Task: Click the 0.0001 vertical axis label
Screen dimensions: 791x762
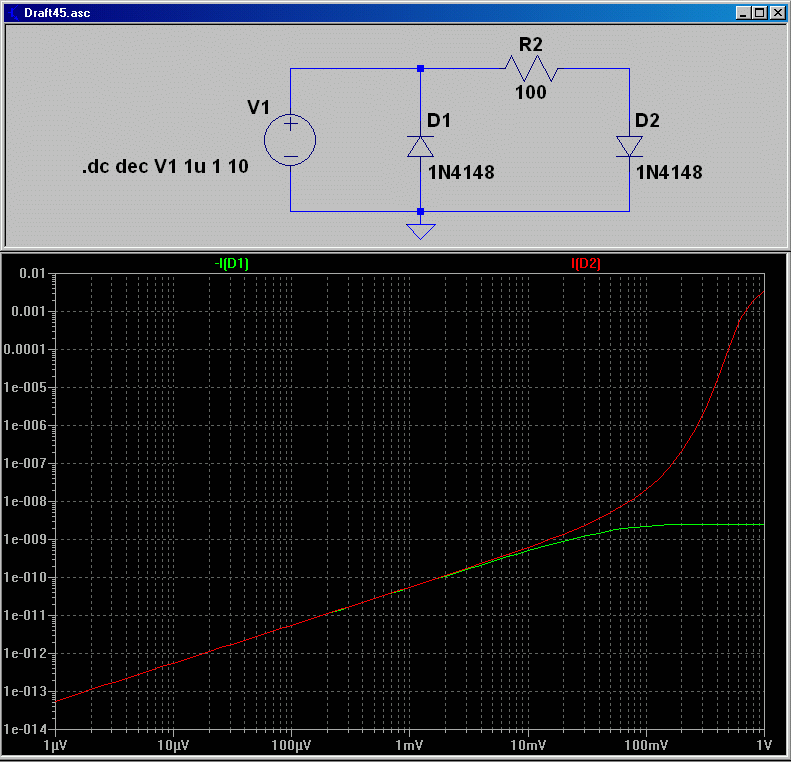Action: (25, 349)
